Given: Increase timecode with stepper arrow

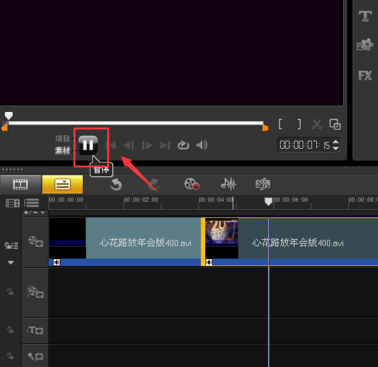Looking at the screenshot, I should click(336, 142).
